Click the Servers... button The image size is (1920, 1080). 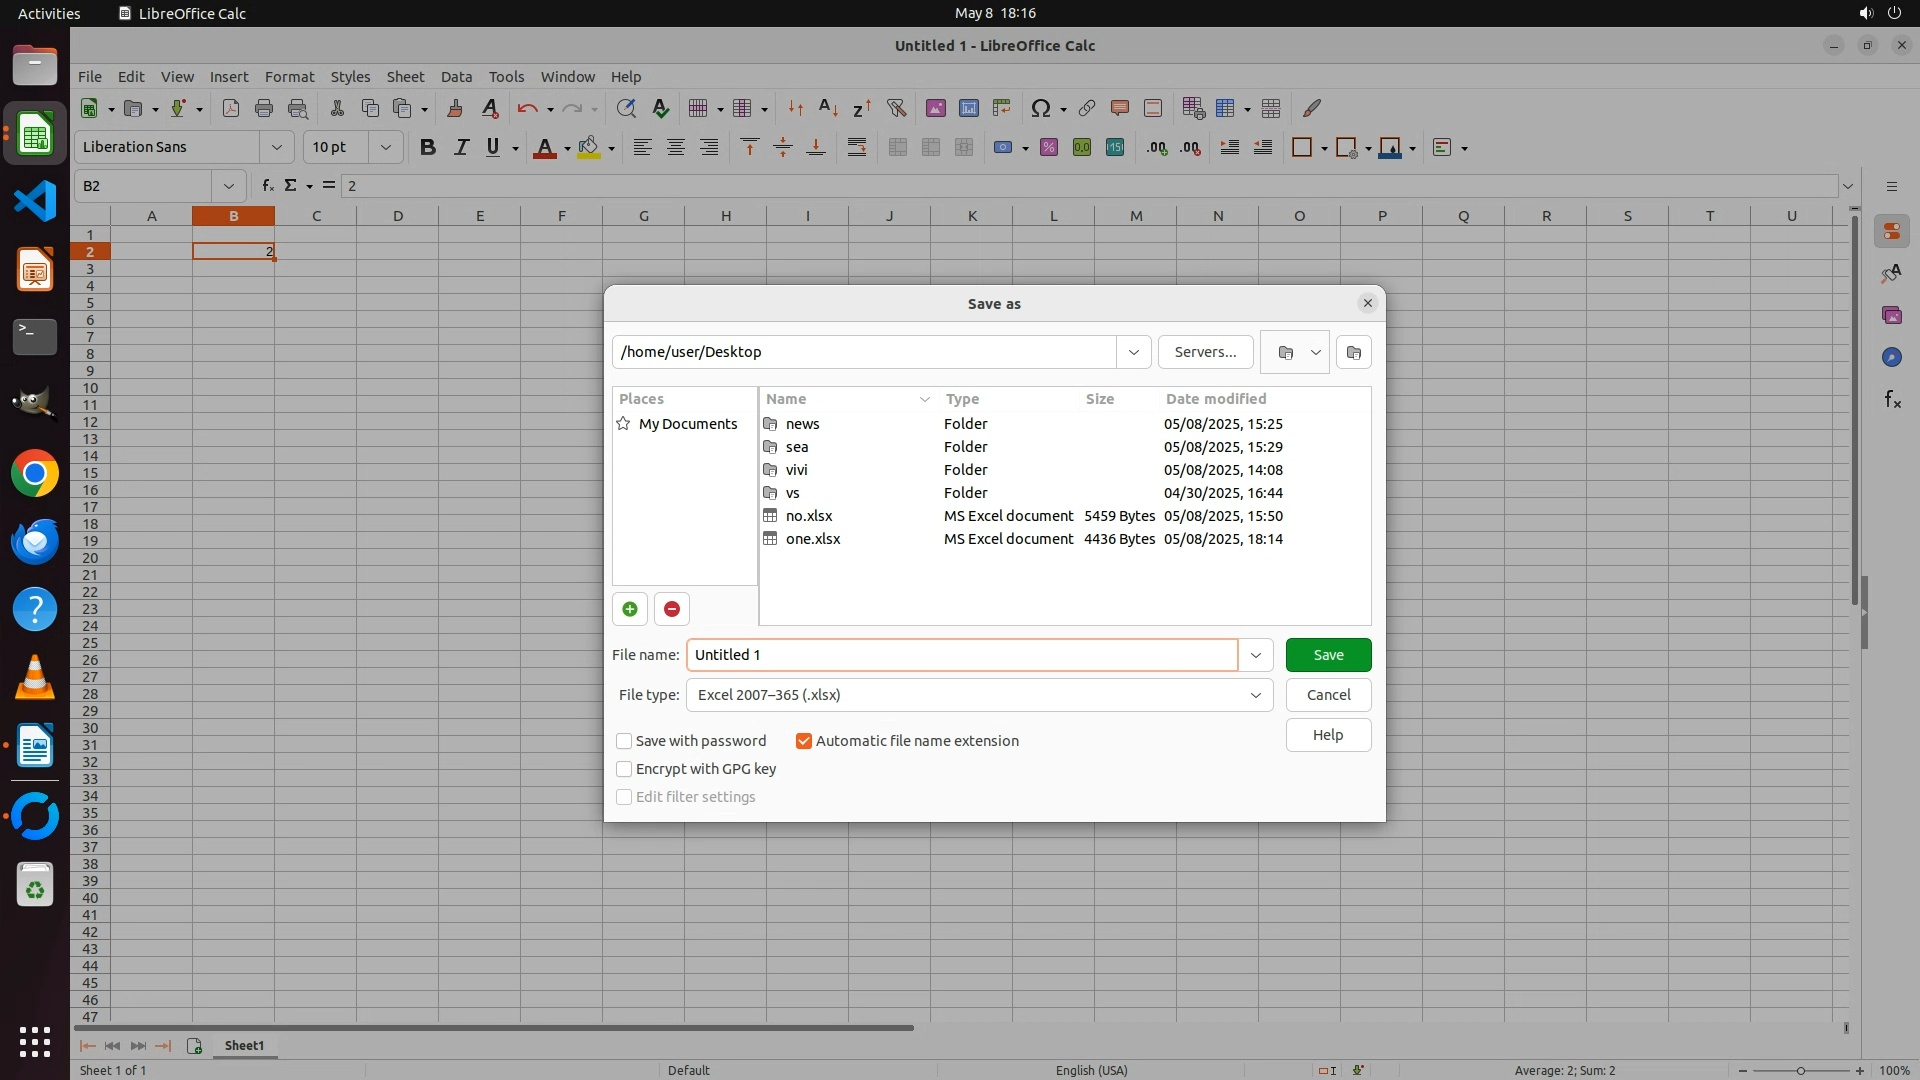[1205, 352]
